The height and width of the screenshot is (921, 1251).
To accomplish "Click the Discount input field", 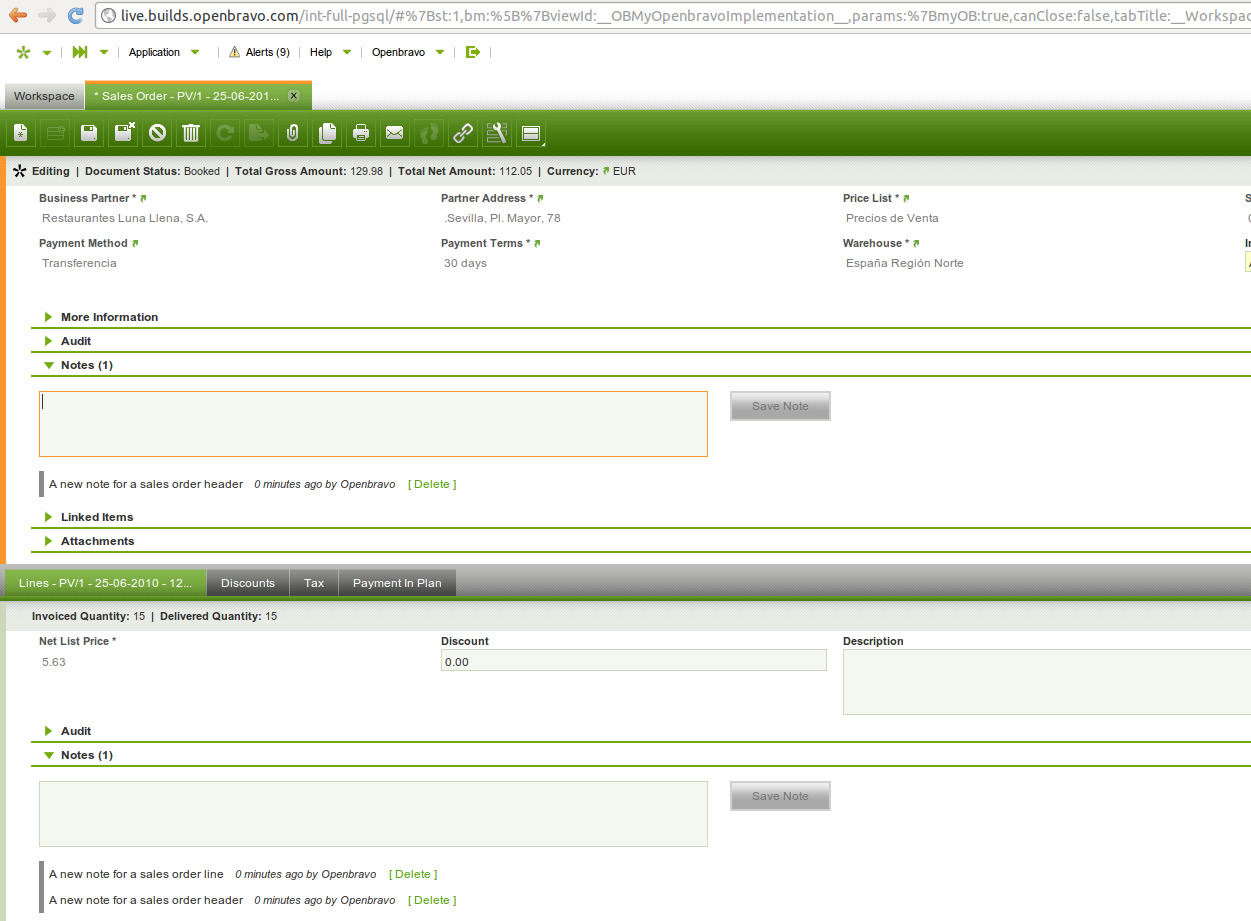I will [x=634, y=661].
